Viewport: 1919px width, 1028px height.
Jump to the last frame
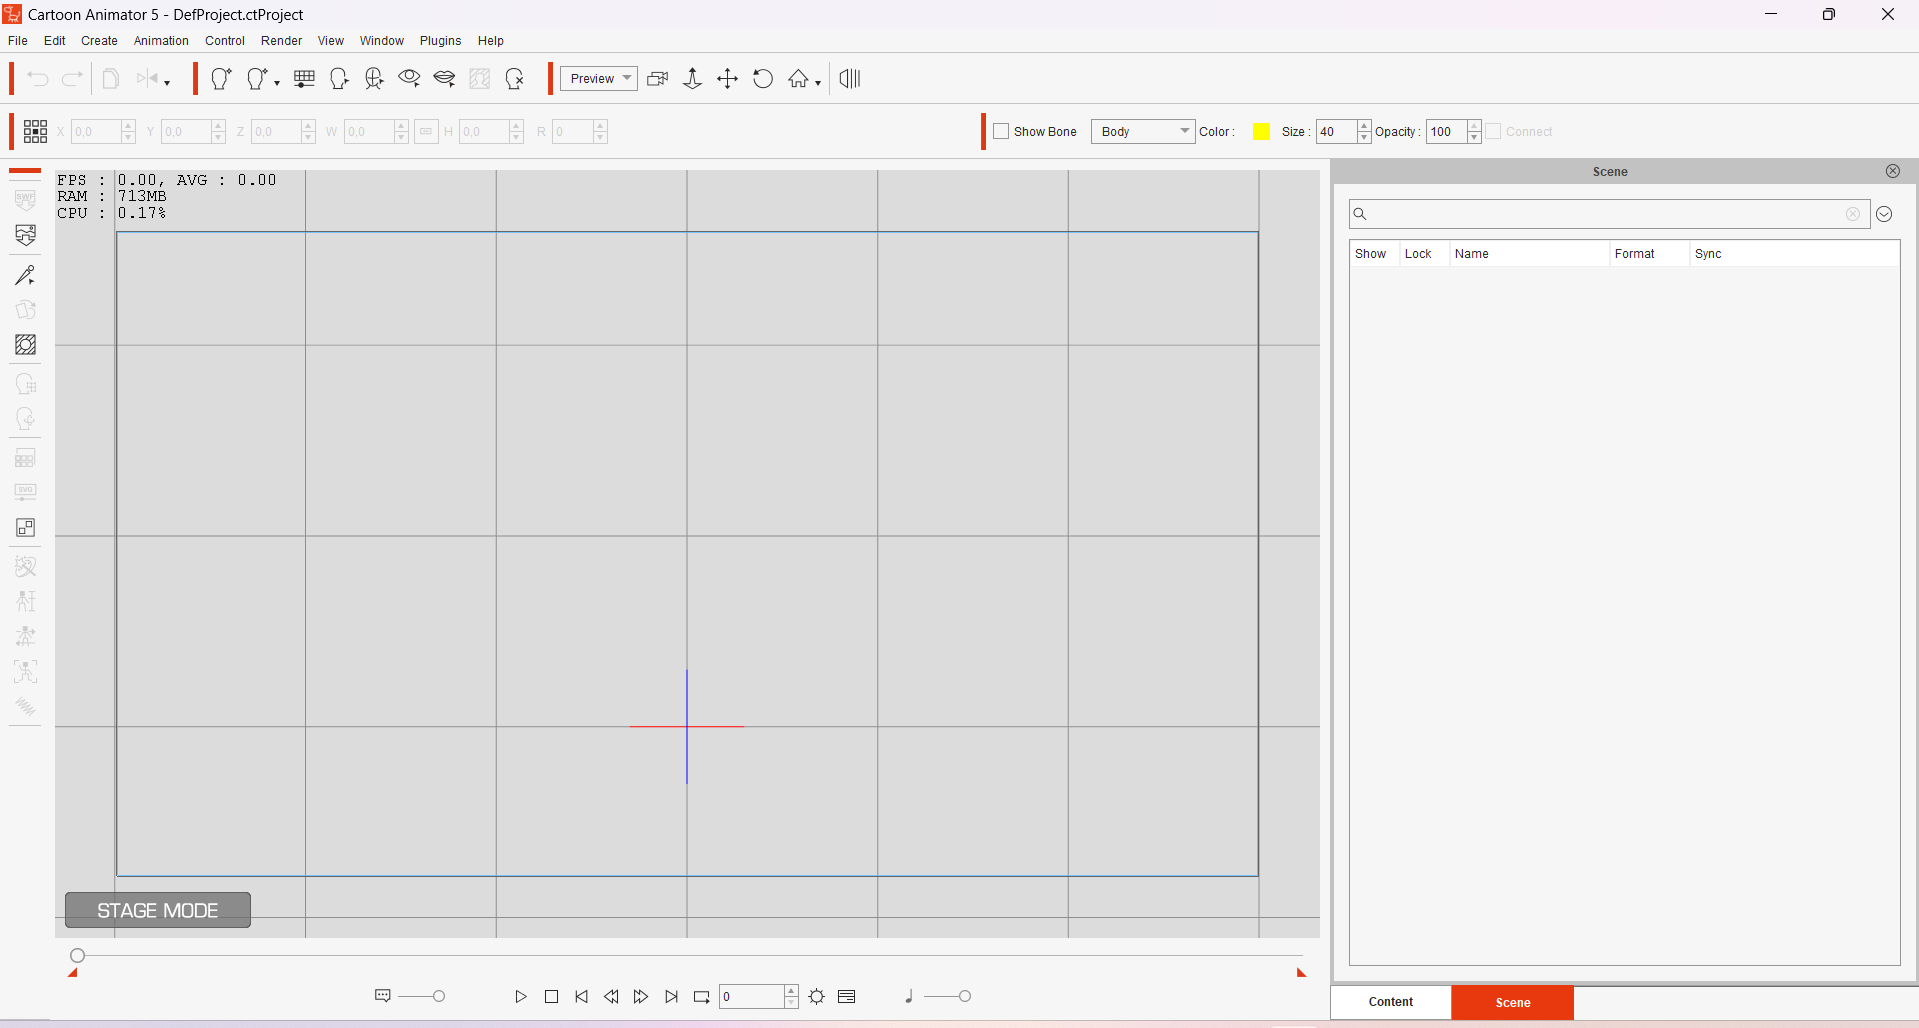tap(672, 997)
